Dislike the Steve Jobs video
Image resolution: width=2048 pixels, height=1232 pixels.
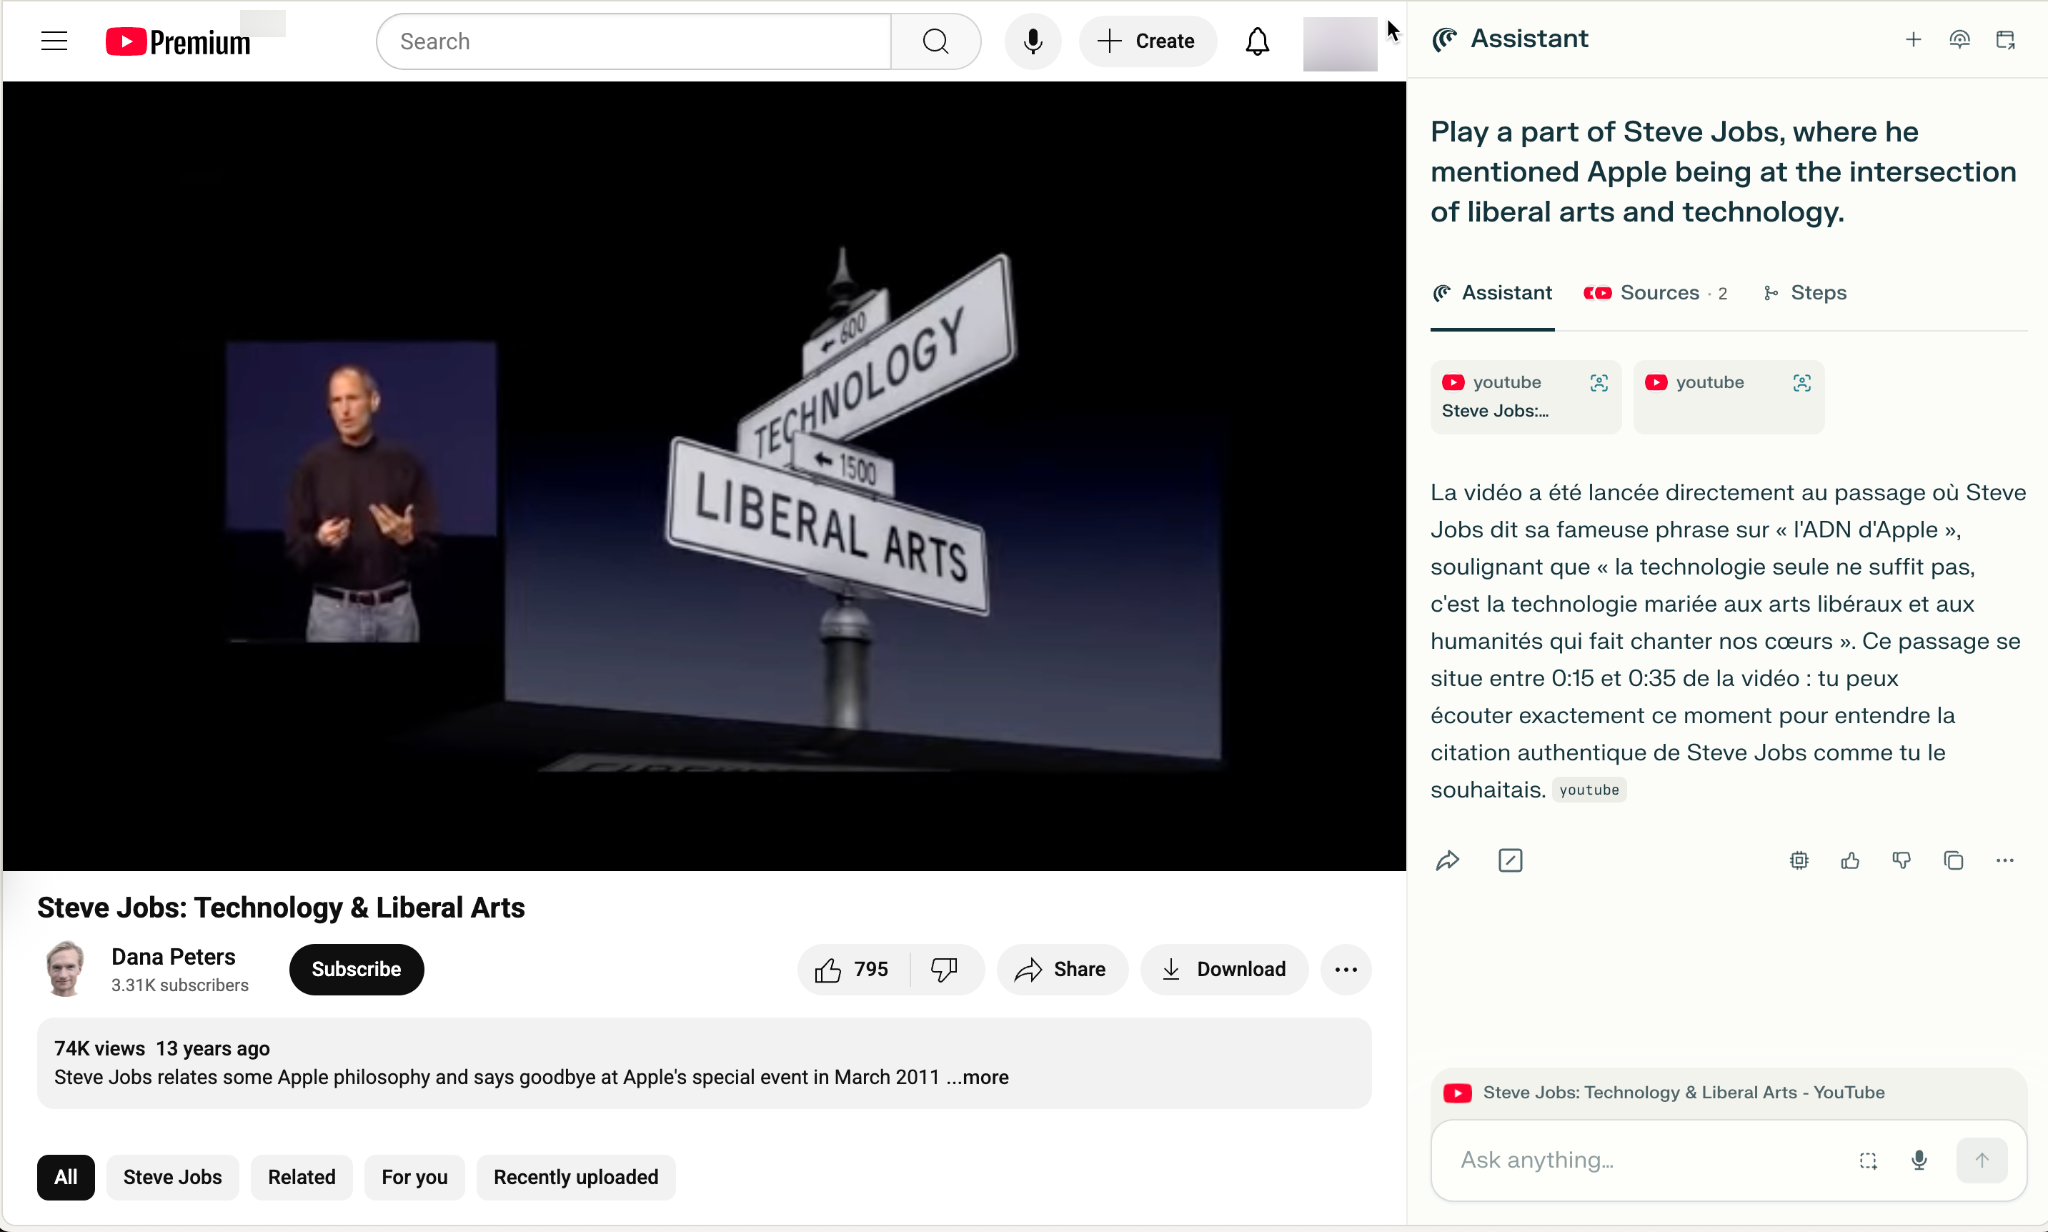coord(945,969)
